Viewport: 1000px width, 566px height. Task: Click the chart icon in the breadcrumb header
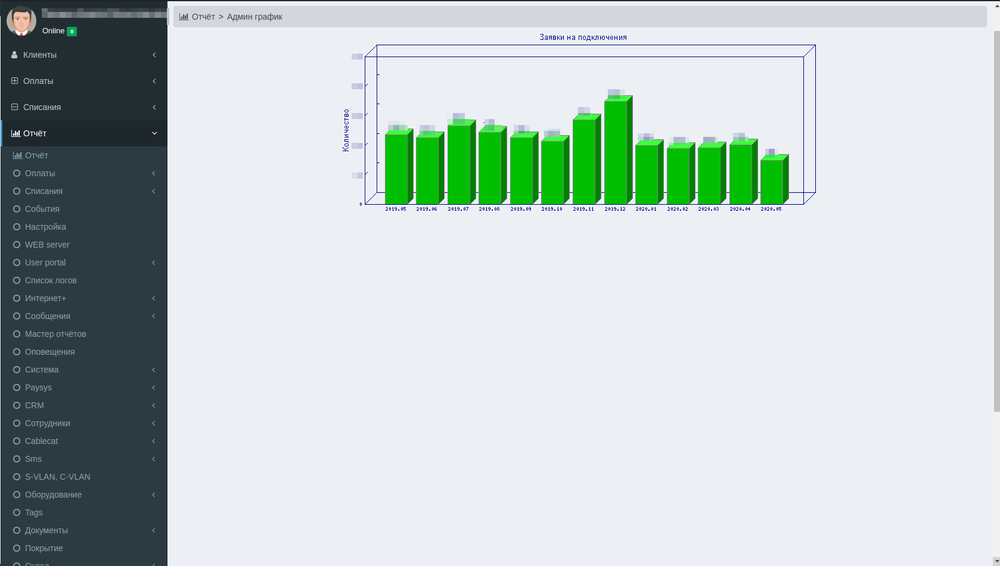tap(184, 17)
